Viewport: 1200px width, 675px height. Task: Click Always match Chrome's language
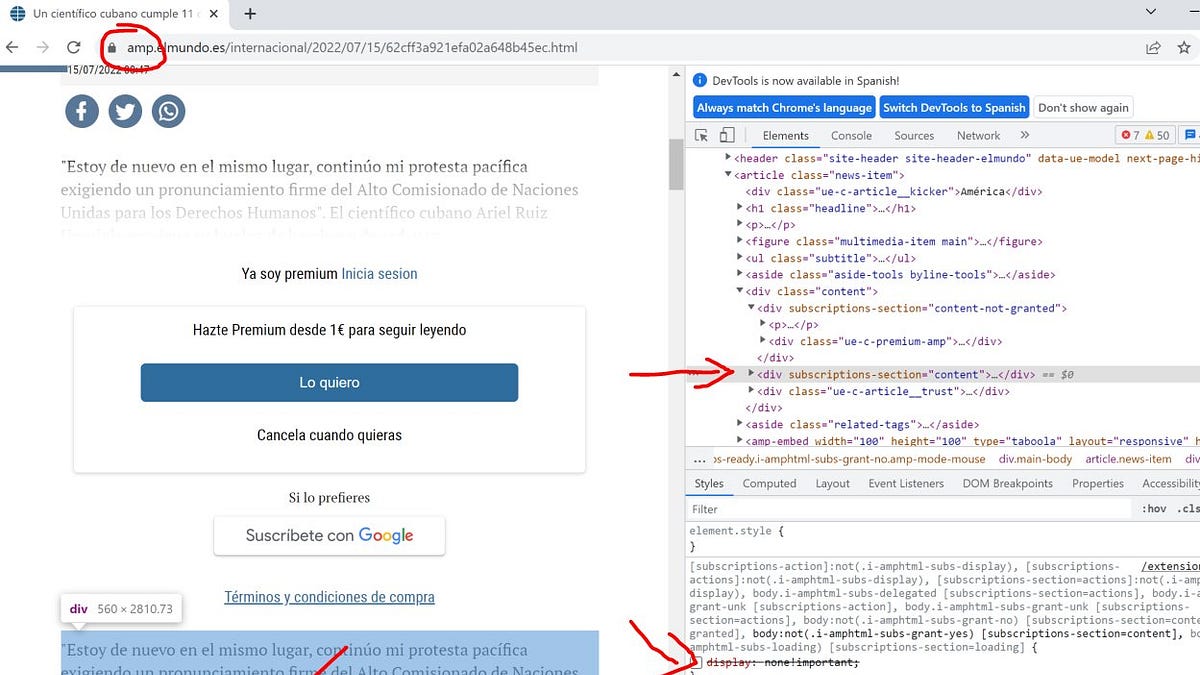pos(784,108)
